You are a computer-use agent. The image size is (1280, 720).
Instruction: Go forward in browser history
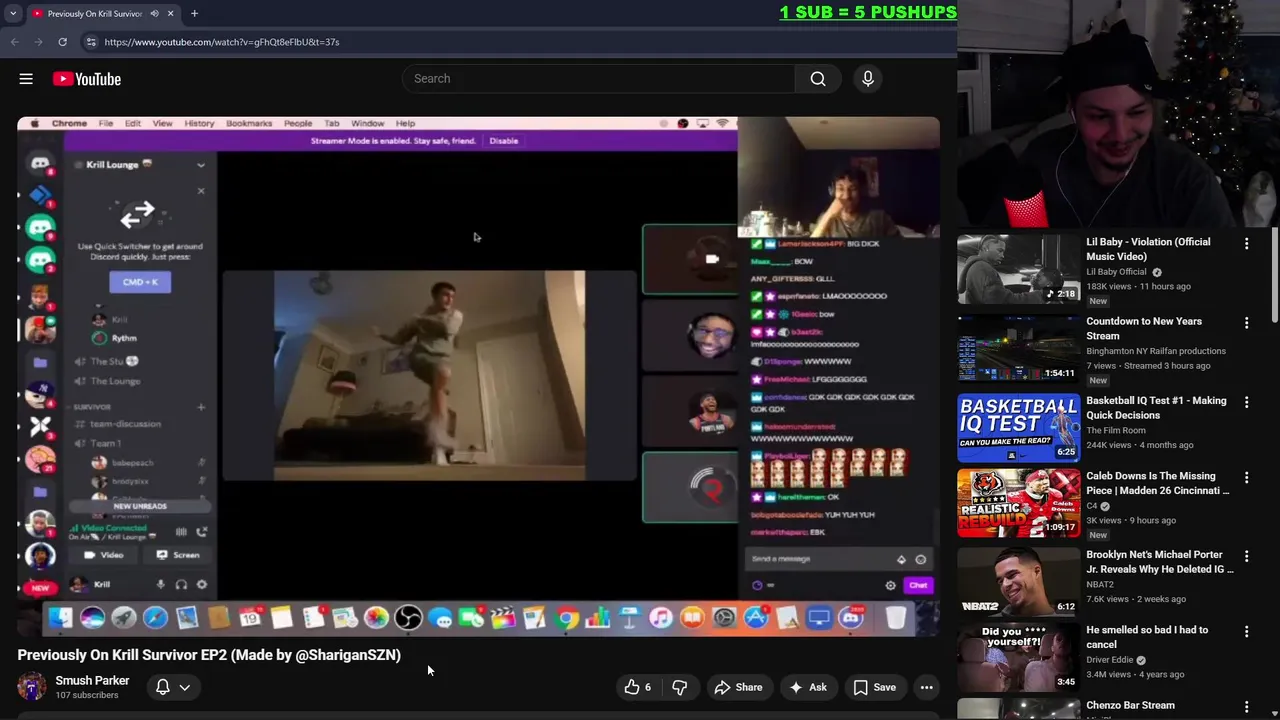point(39,42)
